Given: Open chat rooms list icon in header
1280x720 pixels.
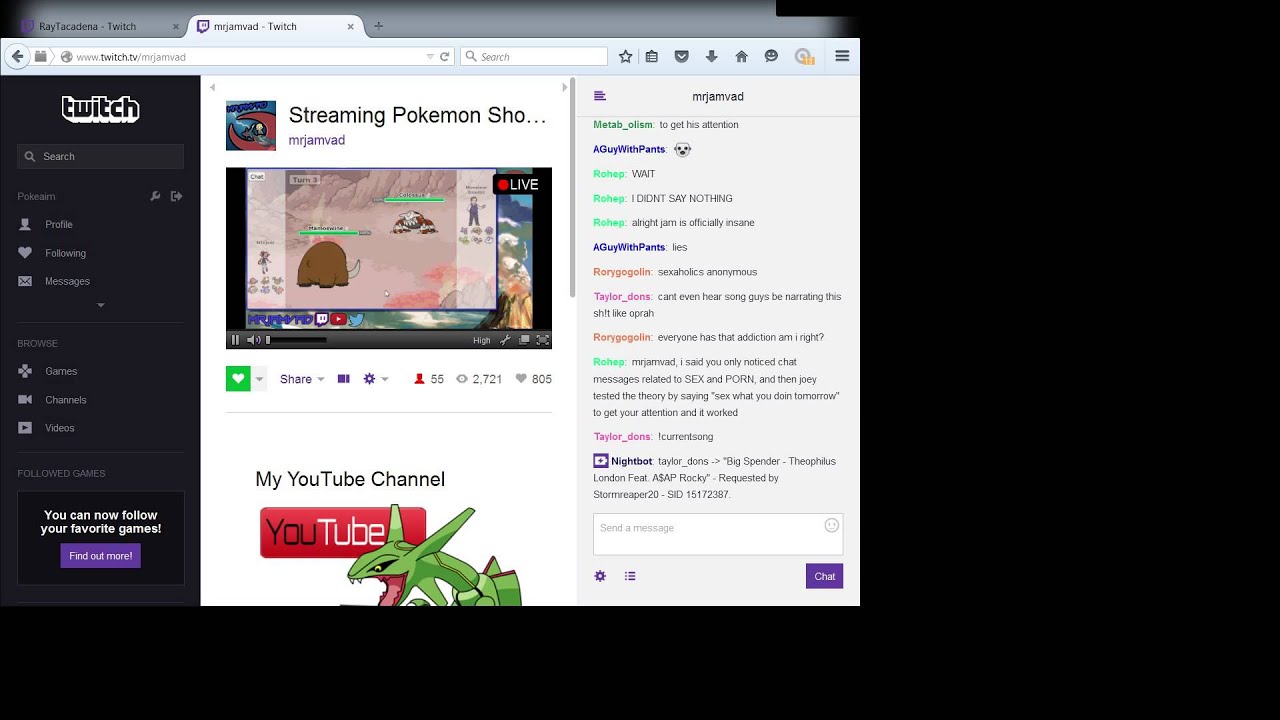Looking at the screenshot, I should pyautogui.click(x=600, y=96).
